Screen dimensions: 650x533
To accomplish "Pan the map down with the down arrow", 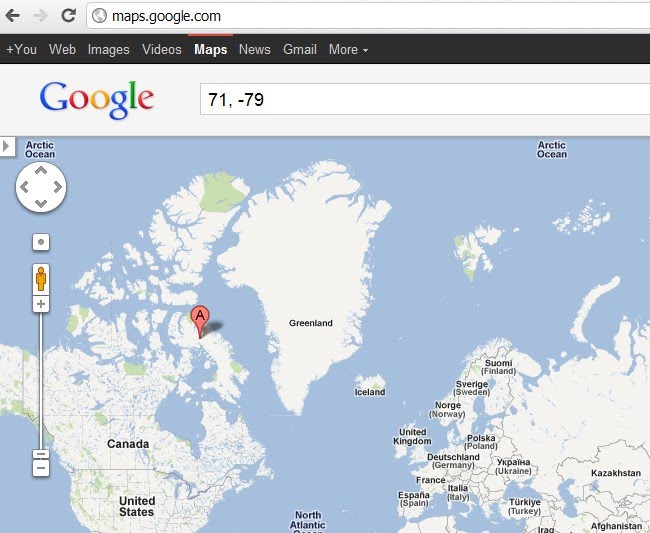I will click(x=41, y=204).
